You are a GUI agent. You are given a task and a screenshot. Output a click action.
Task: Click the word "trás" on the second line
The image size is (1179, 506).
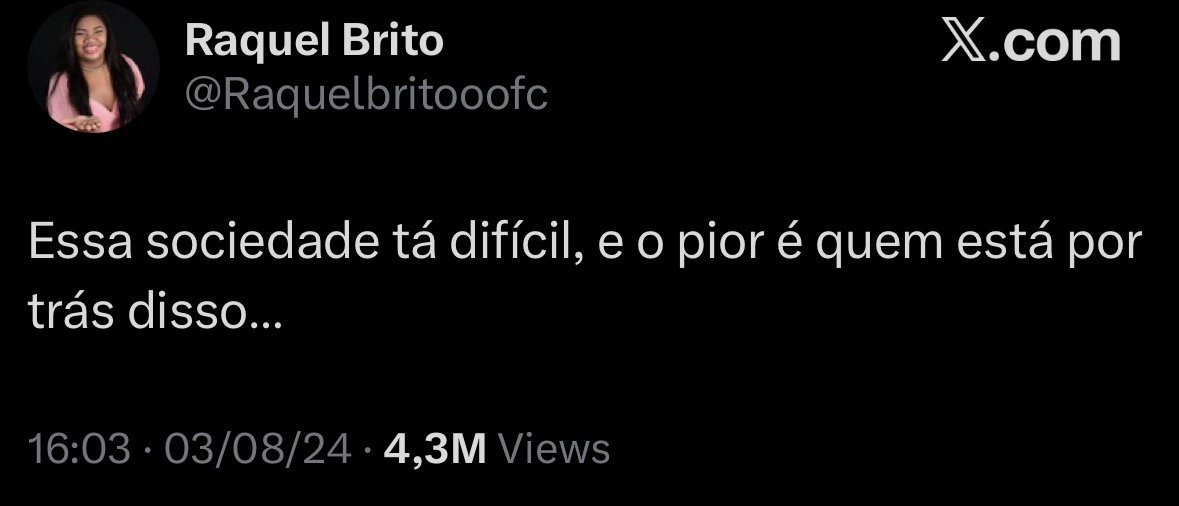click(72, 311)
